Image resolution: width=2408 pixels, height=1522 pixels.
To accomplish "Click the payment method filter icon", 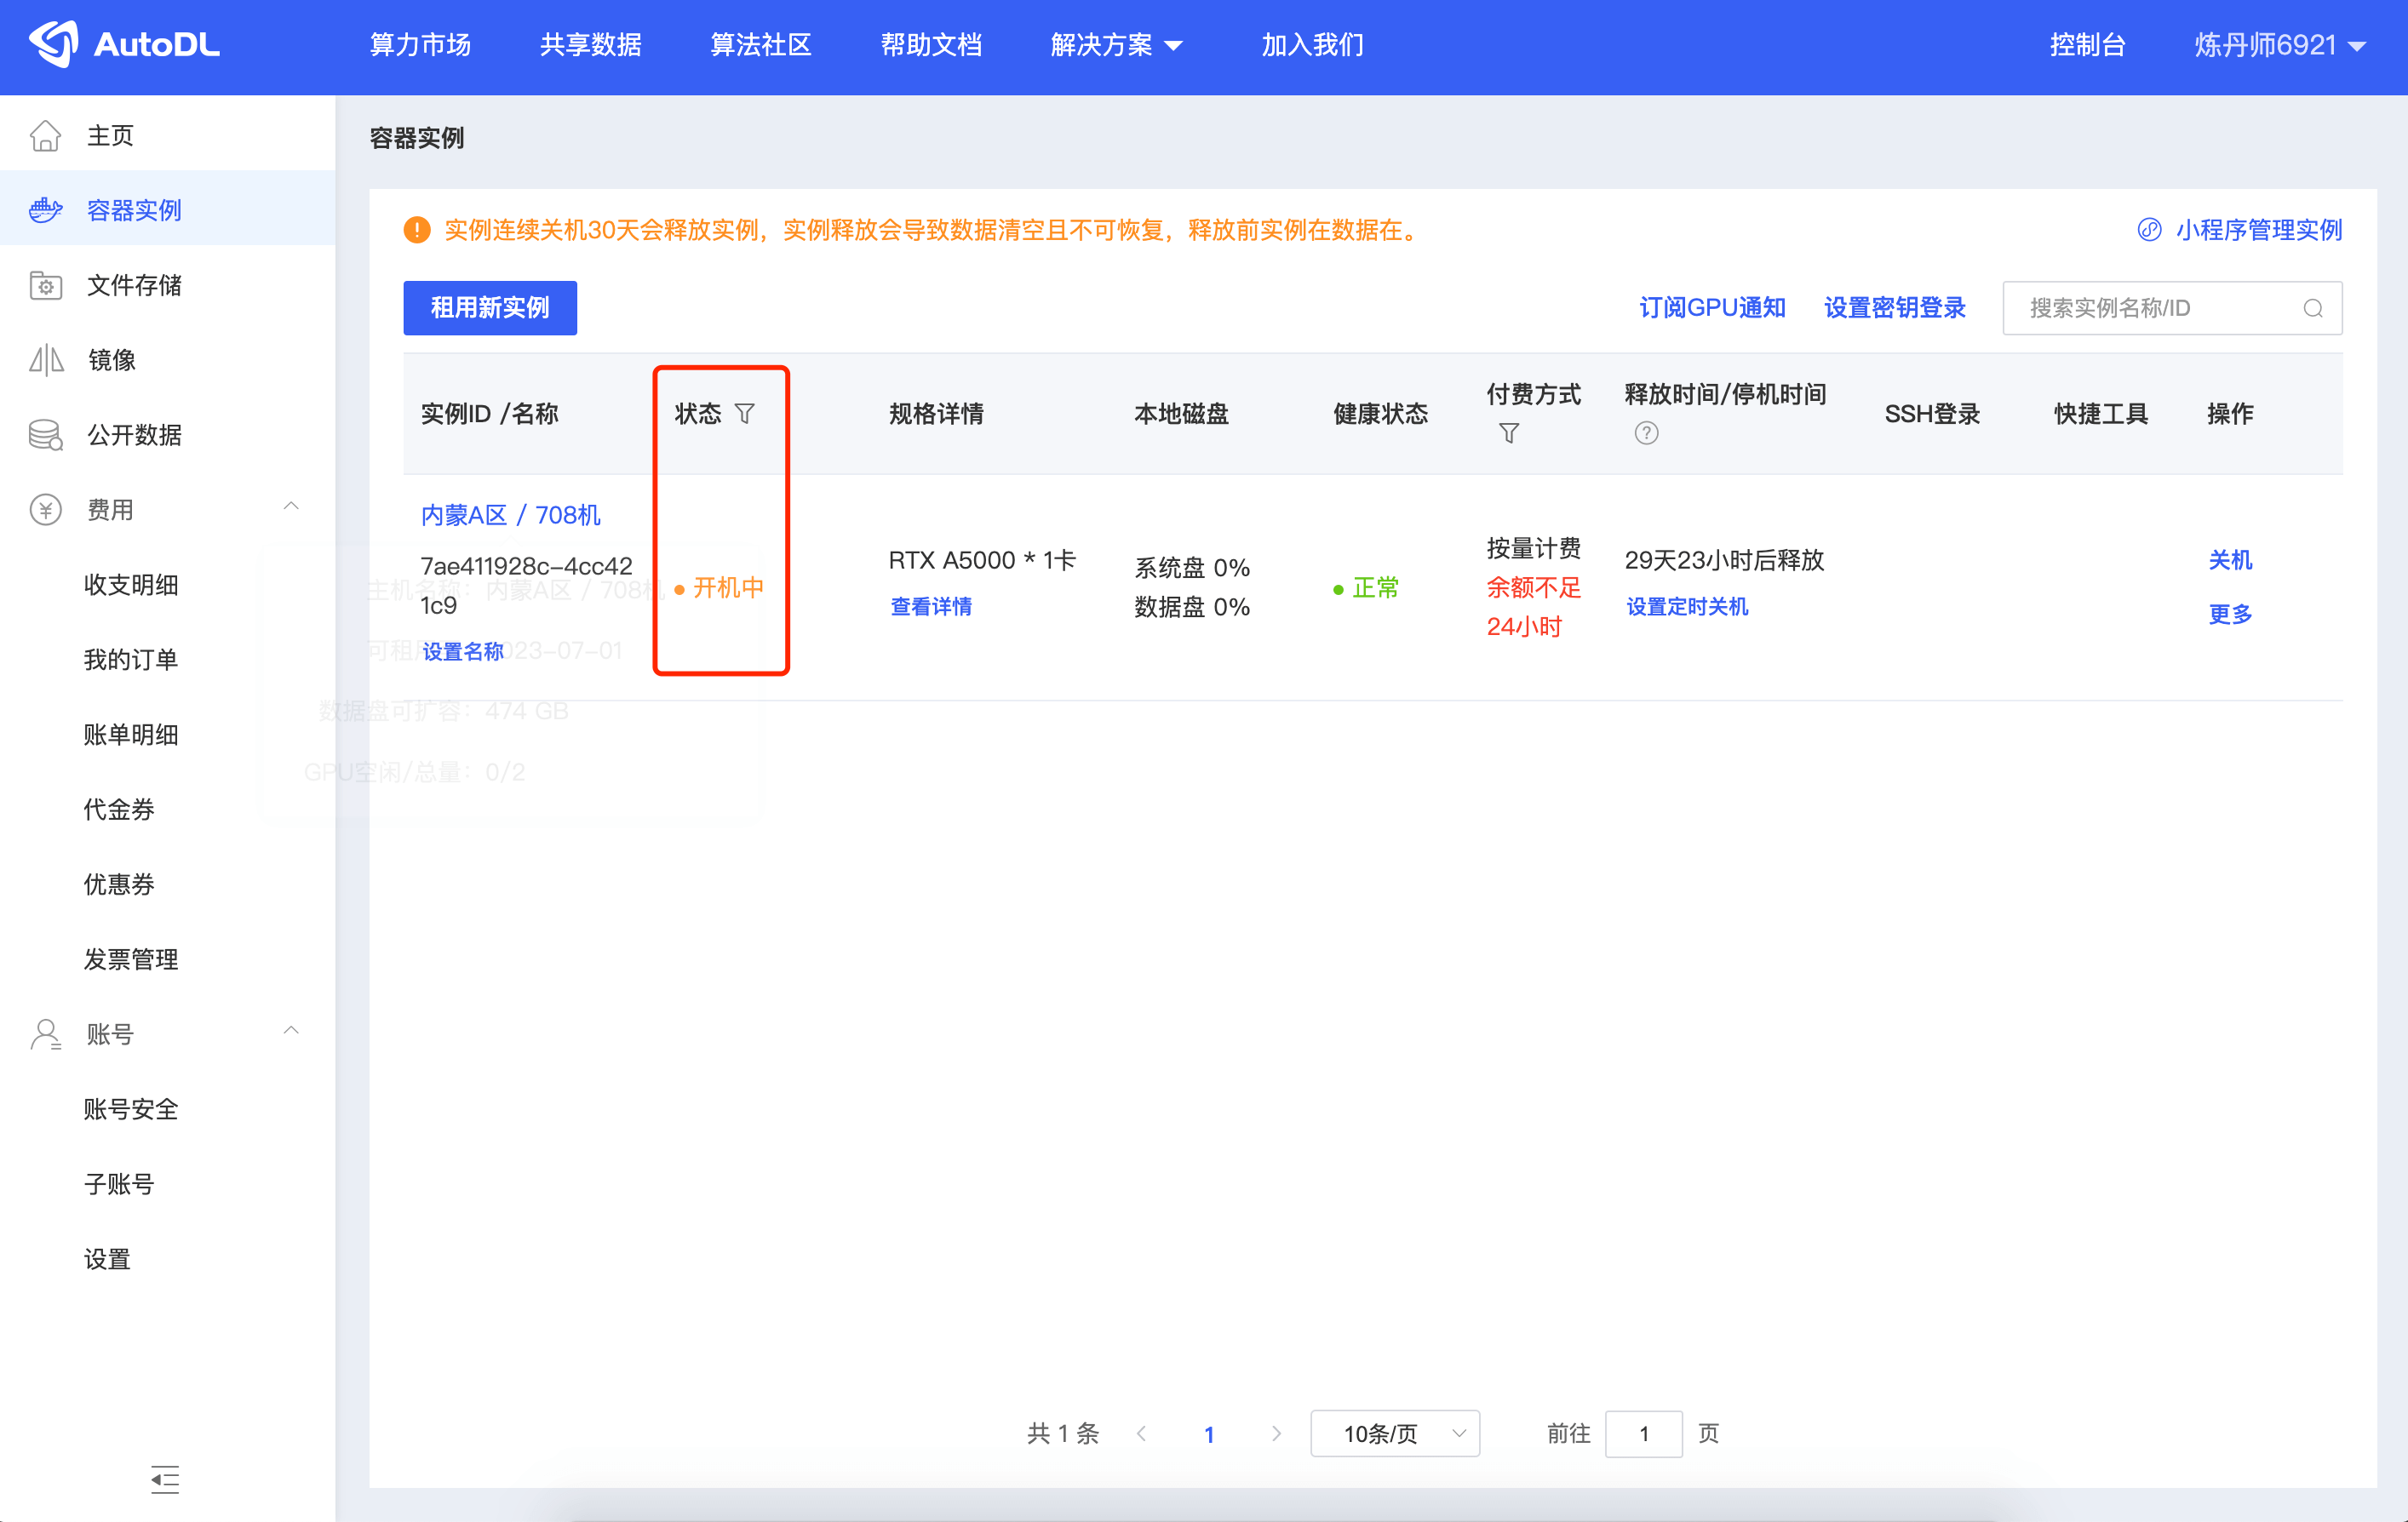I will [x=1509, y=433].
